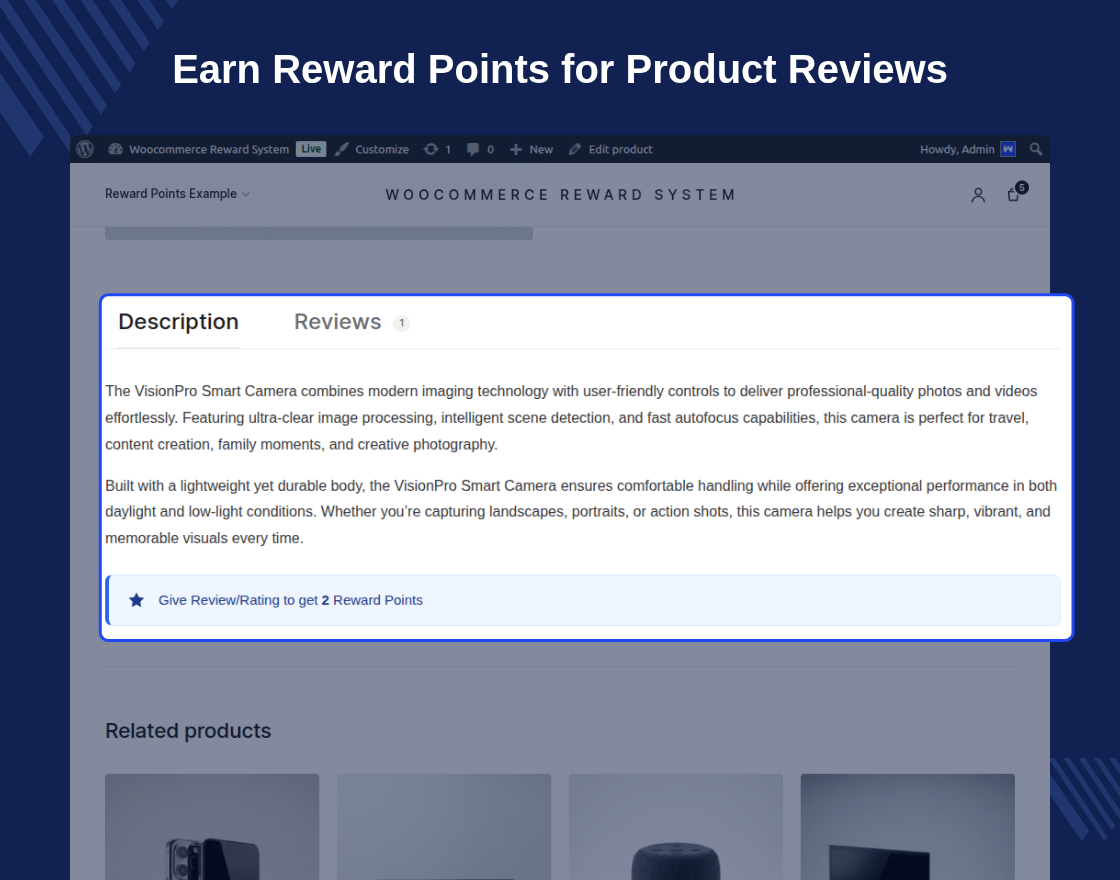Open the New content menu
Image resolution: width=1120 pixels, height=880 pixels.
[x=531, y=149]
